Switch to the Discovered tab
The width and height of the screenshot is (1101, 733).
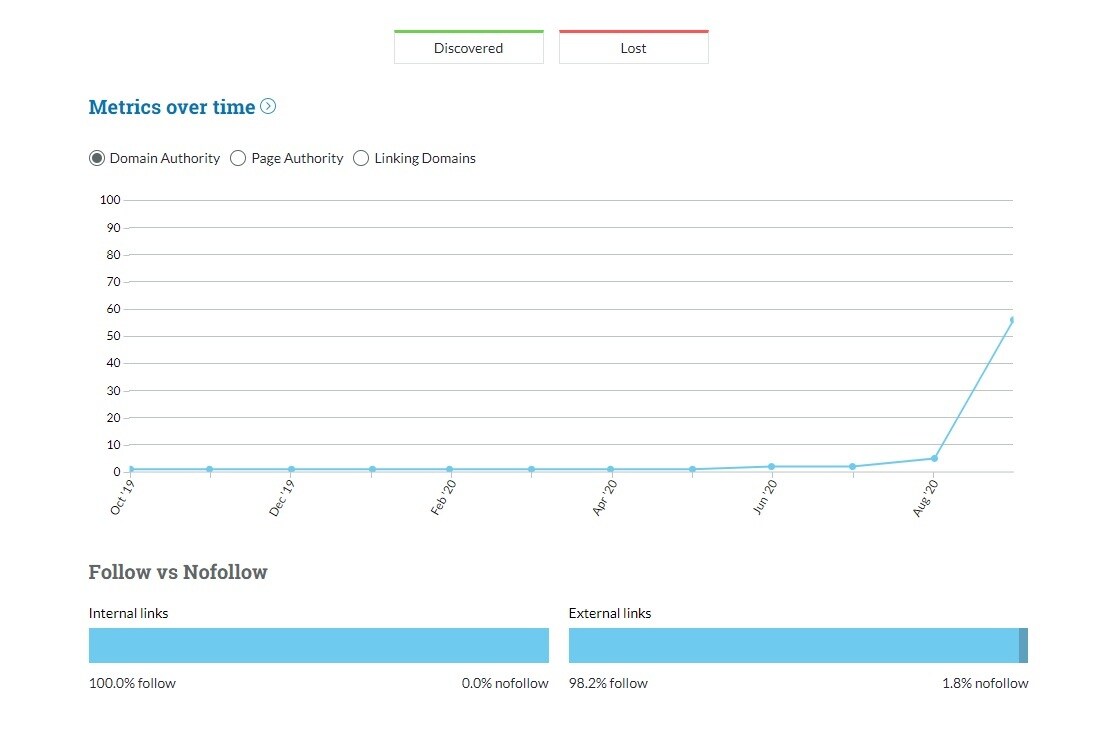[468, 47]
